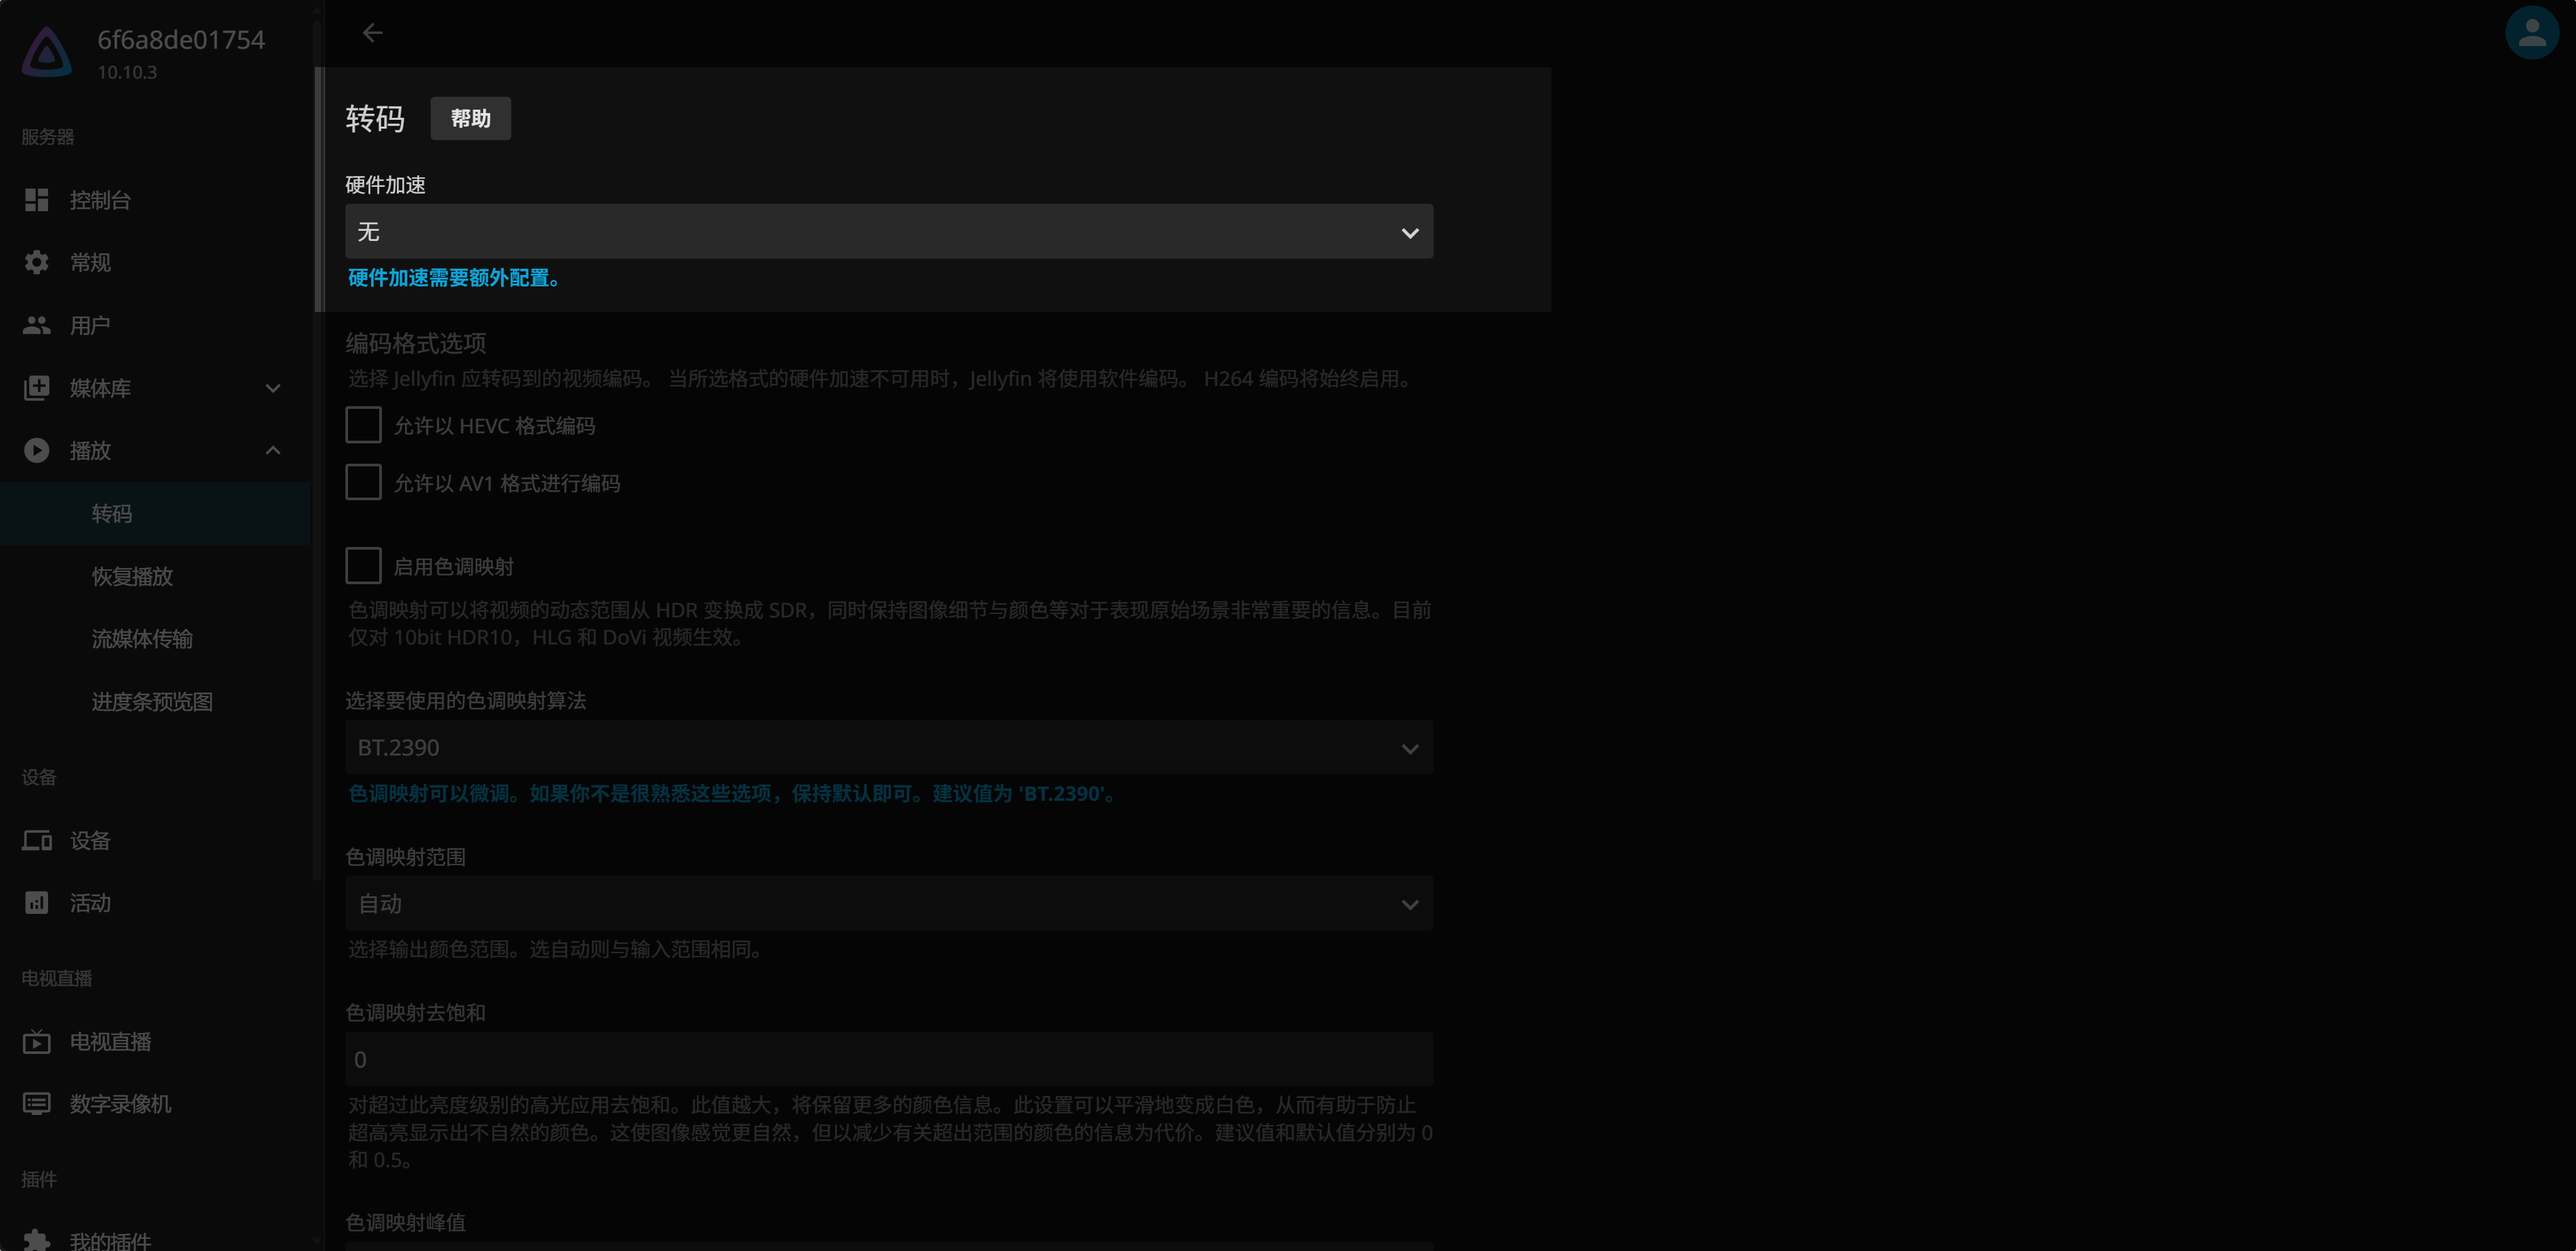Expand the 媒体库 chevron
This screenshot has width=2576, height=1251.
point(273,388)
